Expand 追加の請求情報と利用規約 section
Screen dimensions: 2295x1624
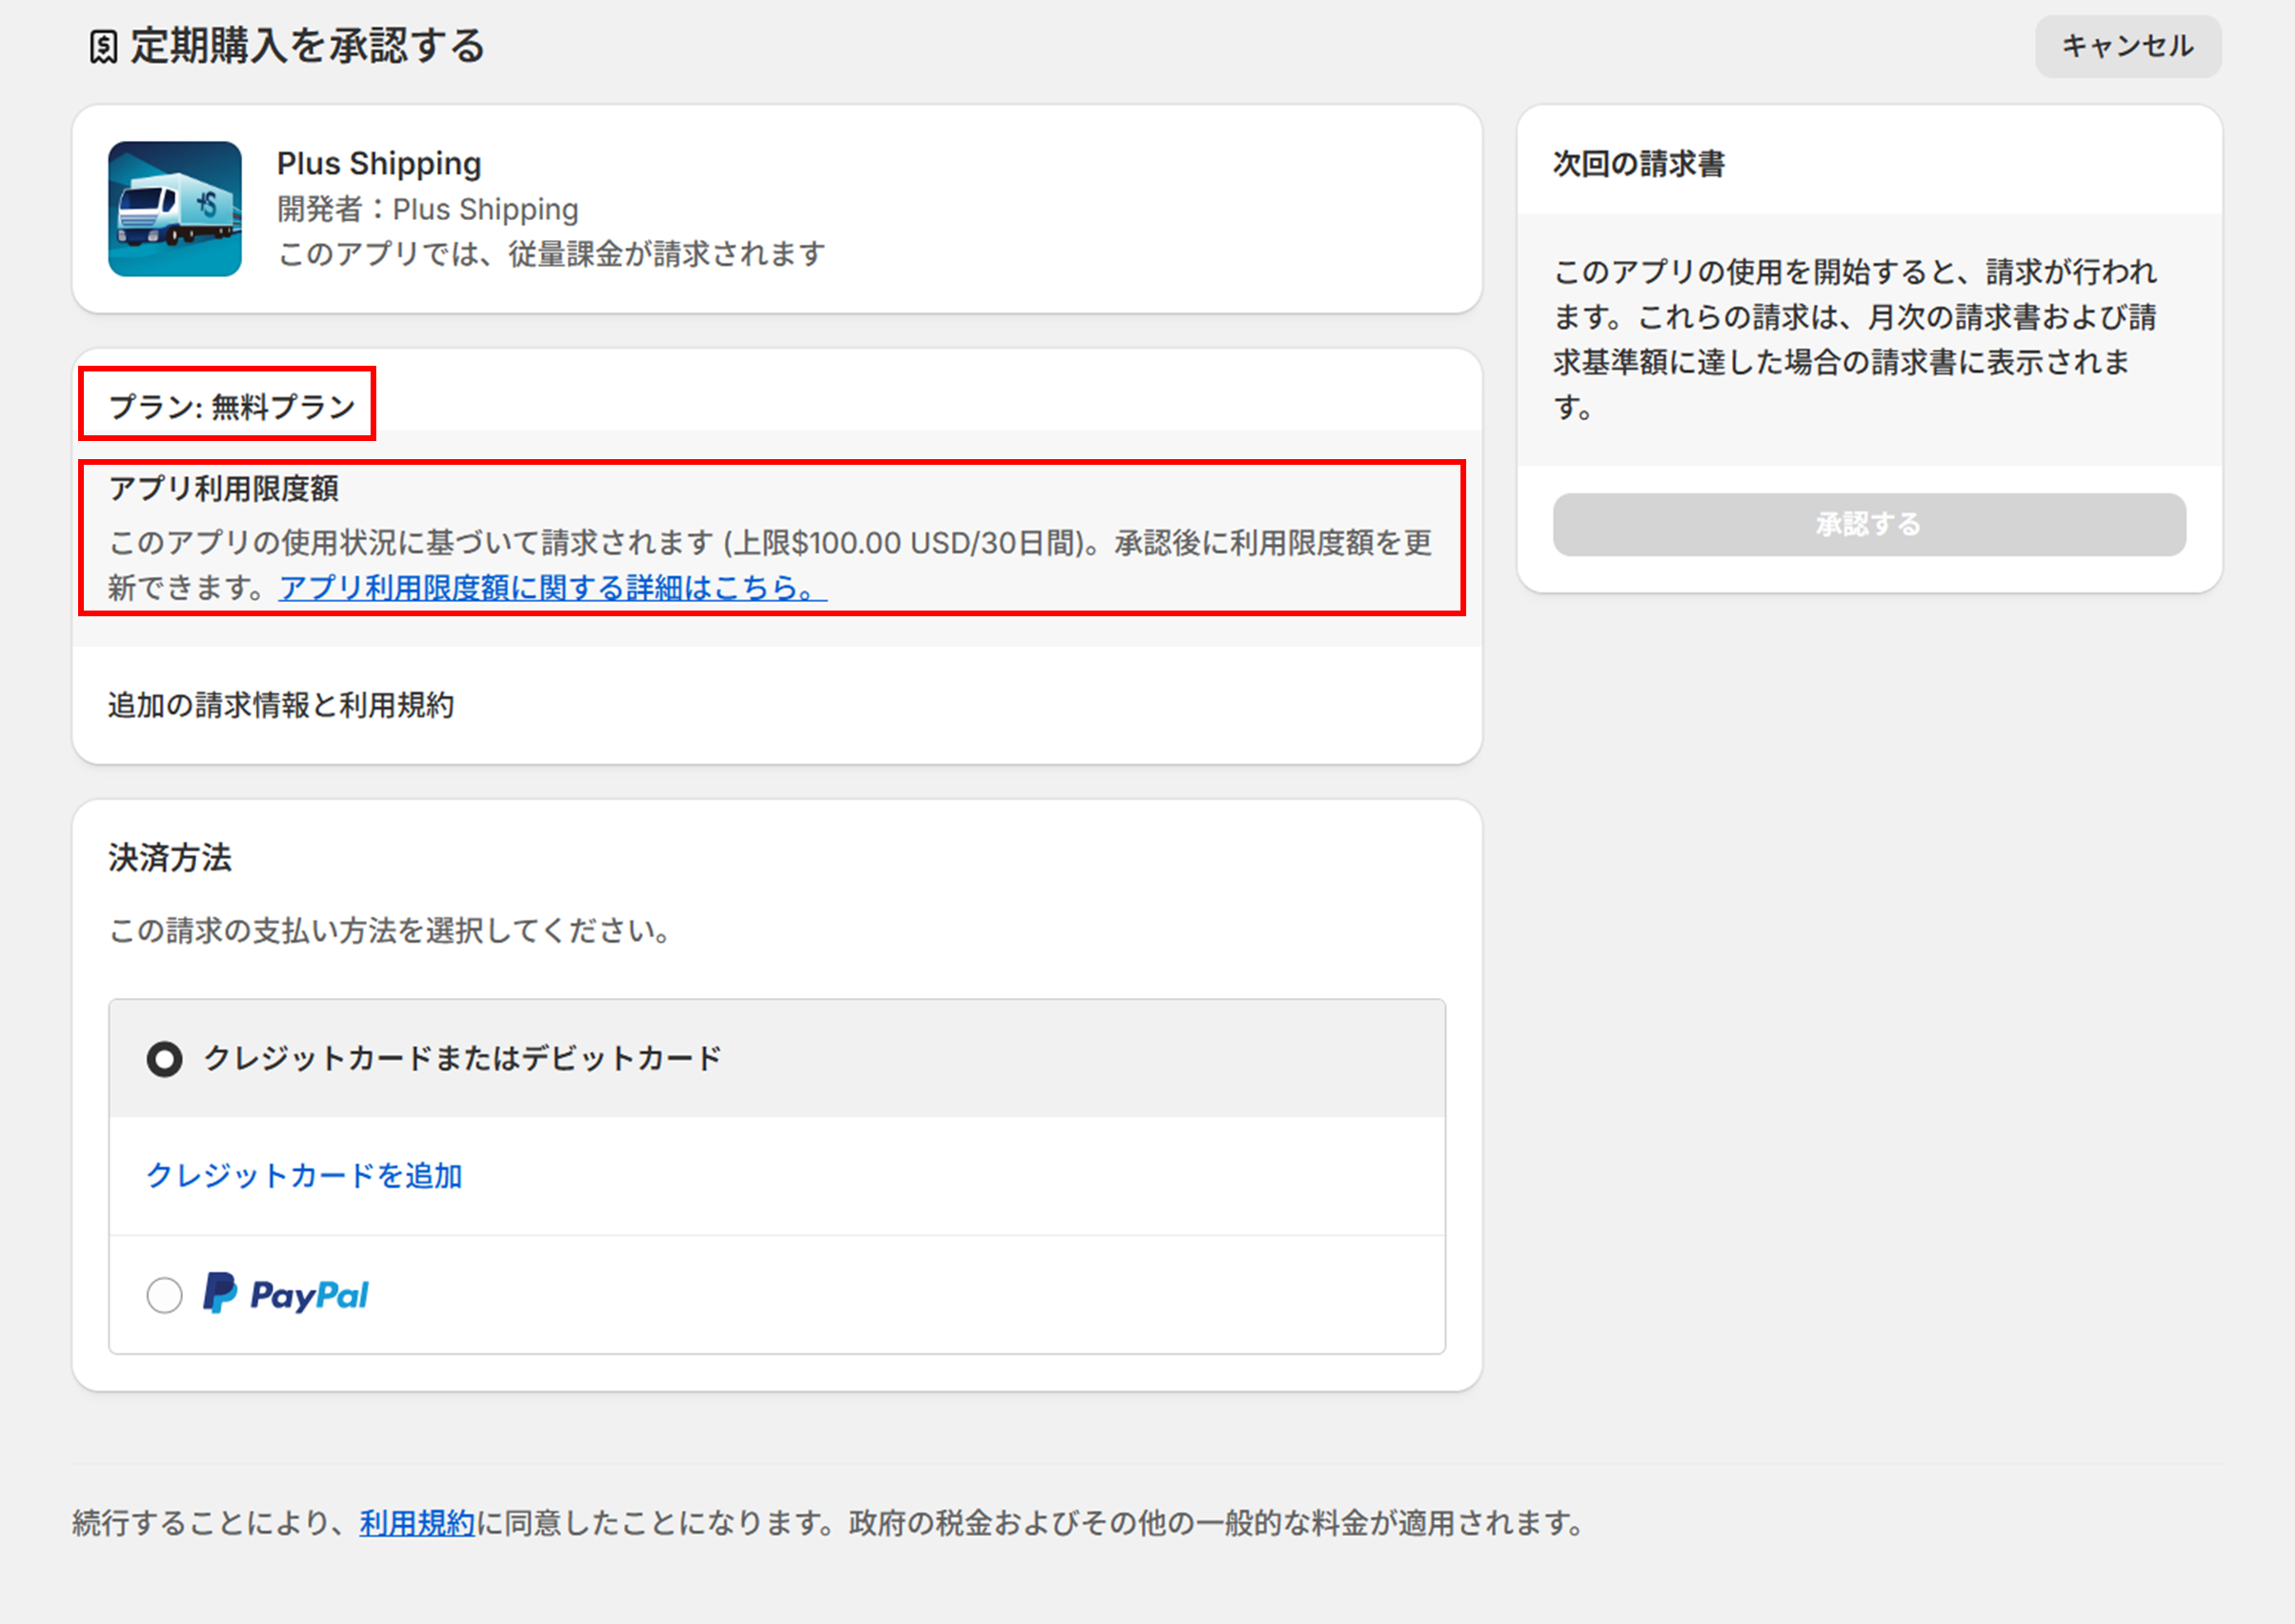(281, 706)
